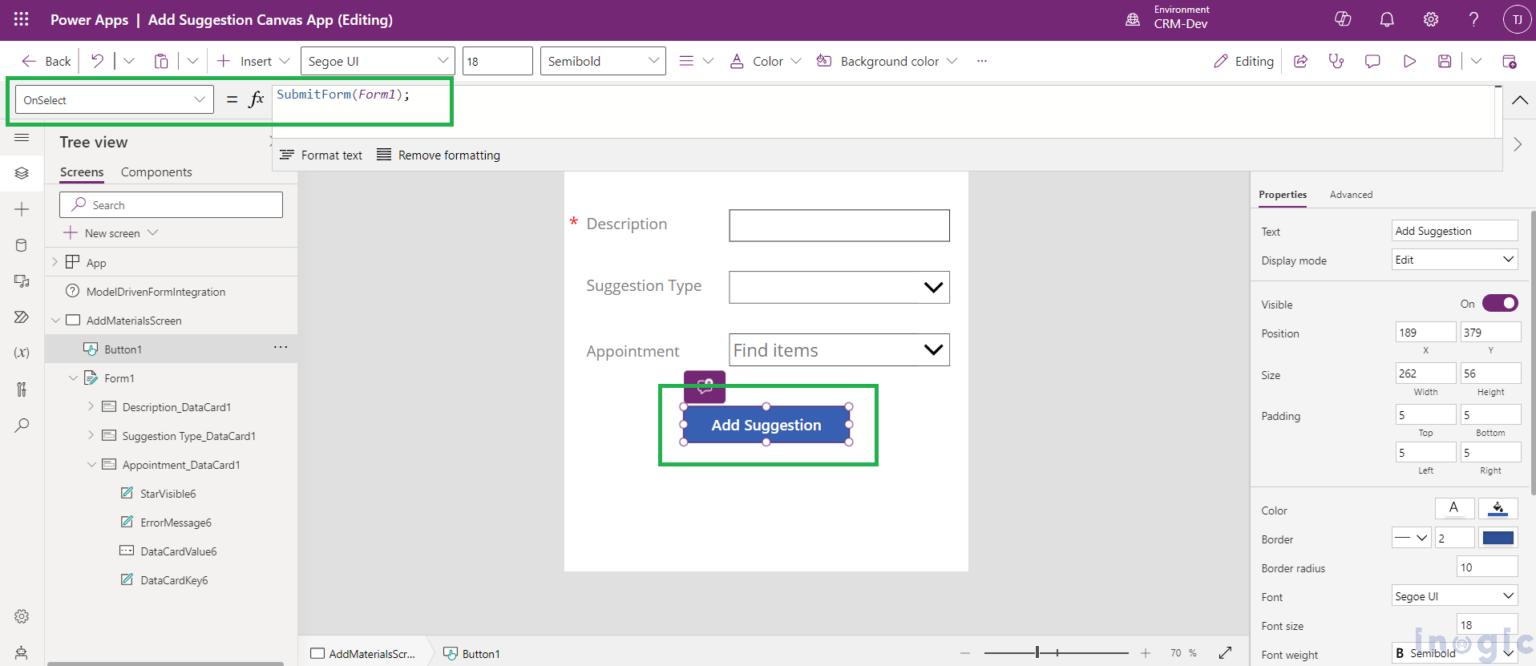Switch to the Advanced properties tab
Viewport: 1536px width, 666px height.
pos(1351,194)
